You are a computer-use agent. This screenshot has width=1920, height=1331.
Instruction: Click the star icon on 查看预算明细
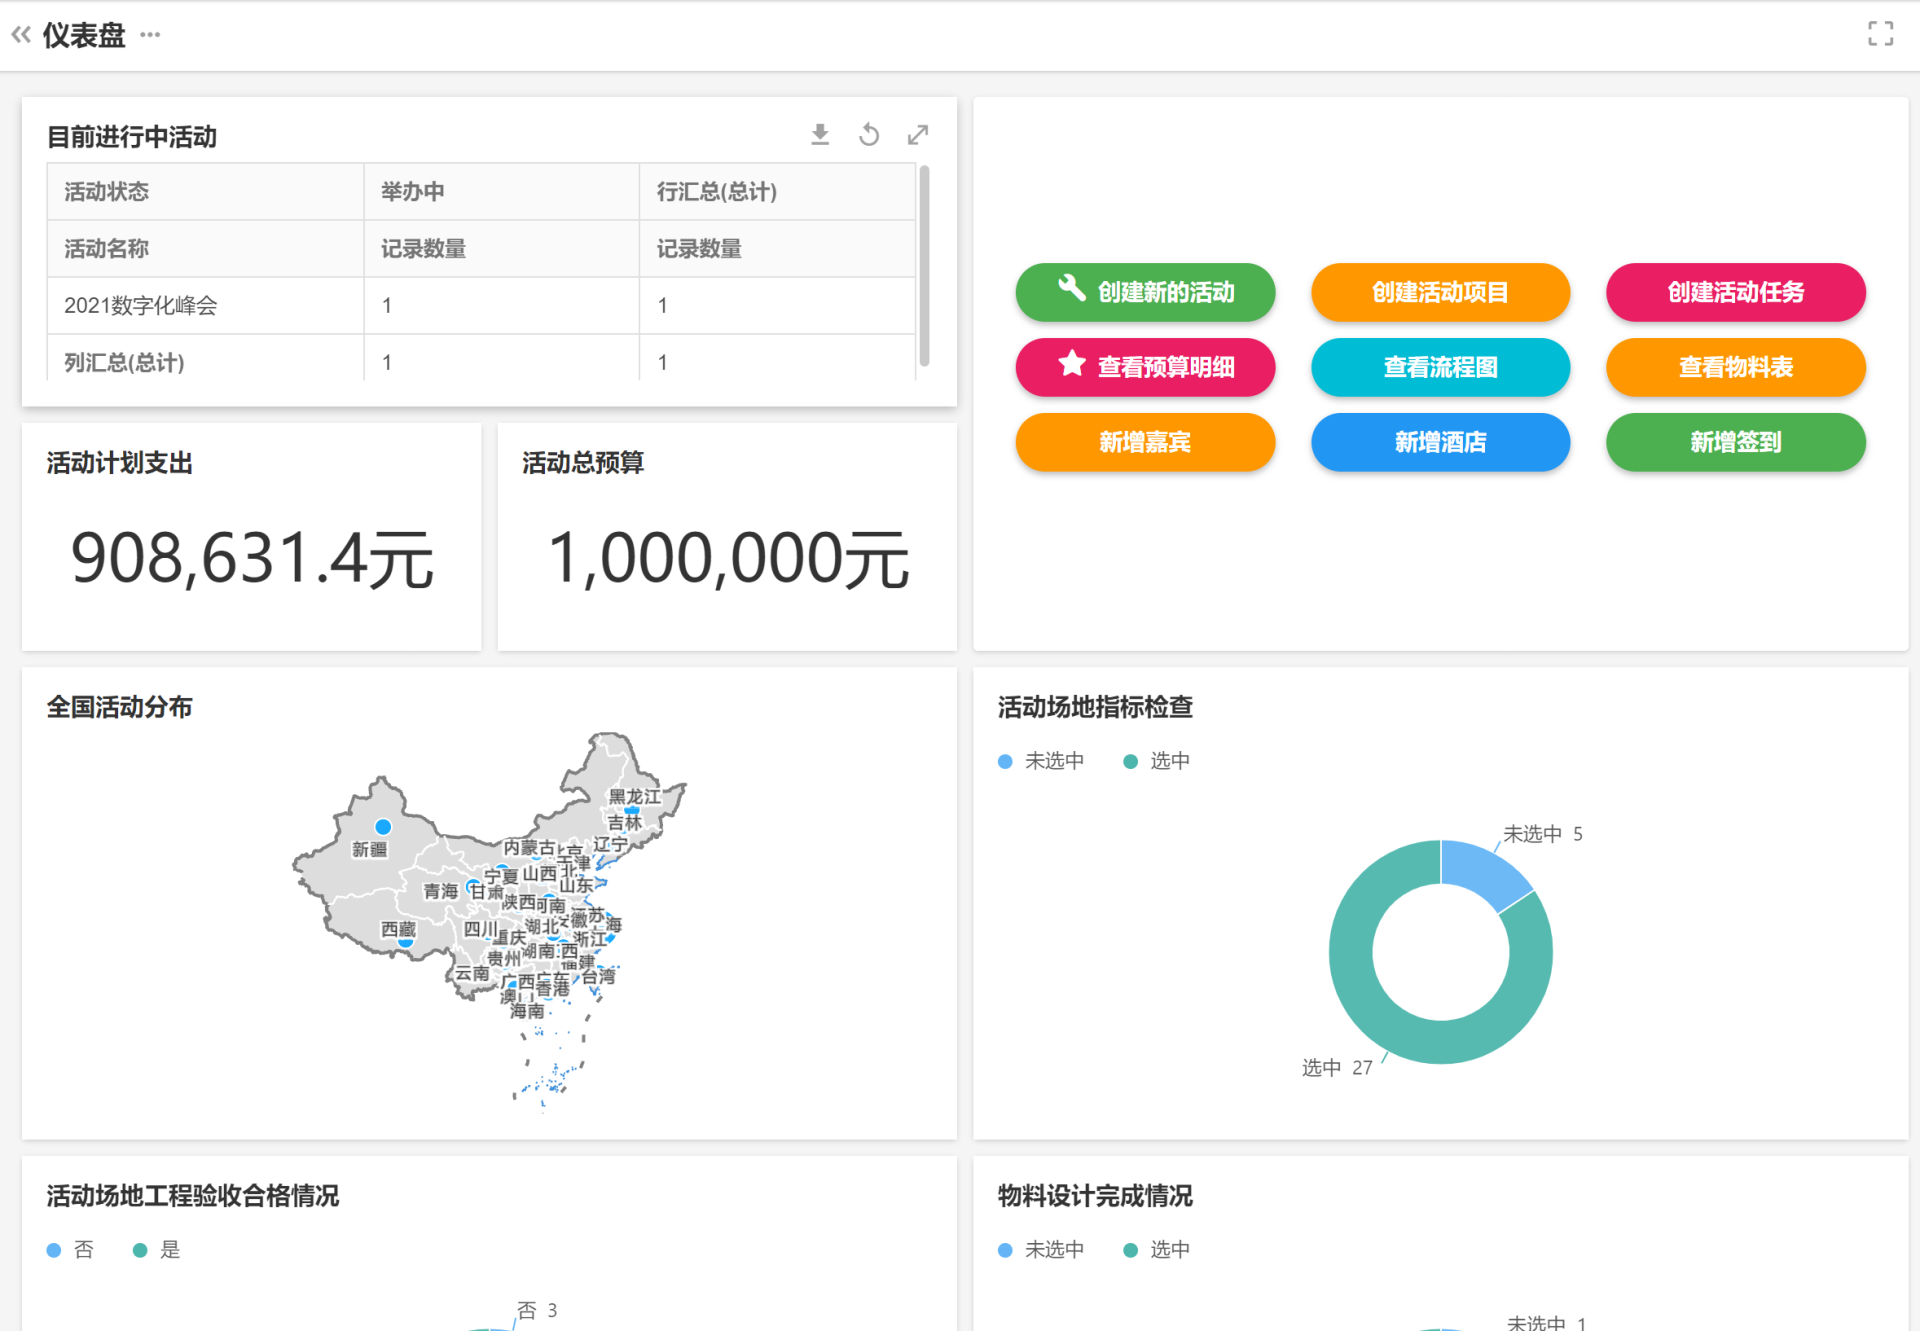click(x=1072, y=364)
